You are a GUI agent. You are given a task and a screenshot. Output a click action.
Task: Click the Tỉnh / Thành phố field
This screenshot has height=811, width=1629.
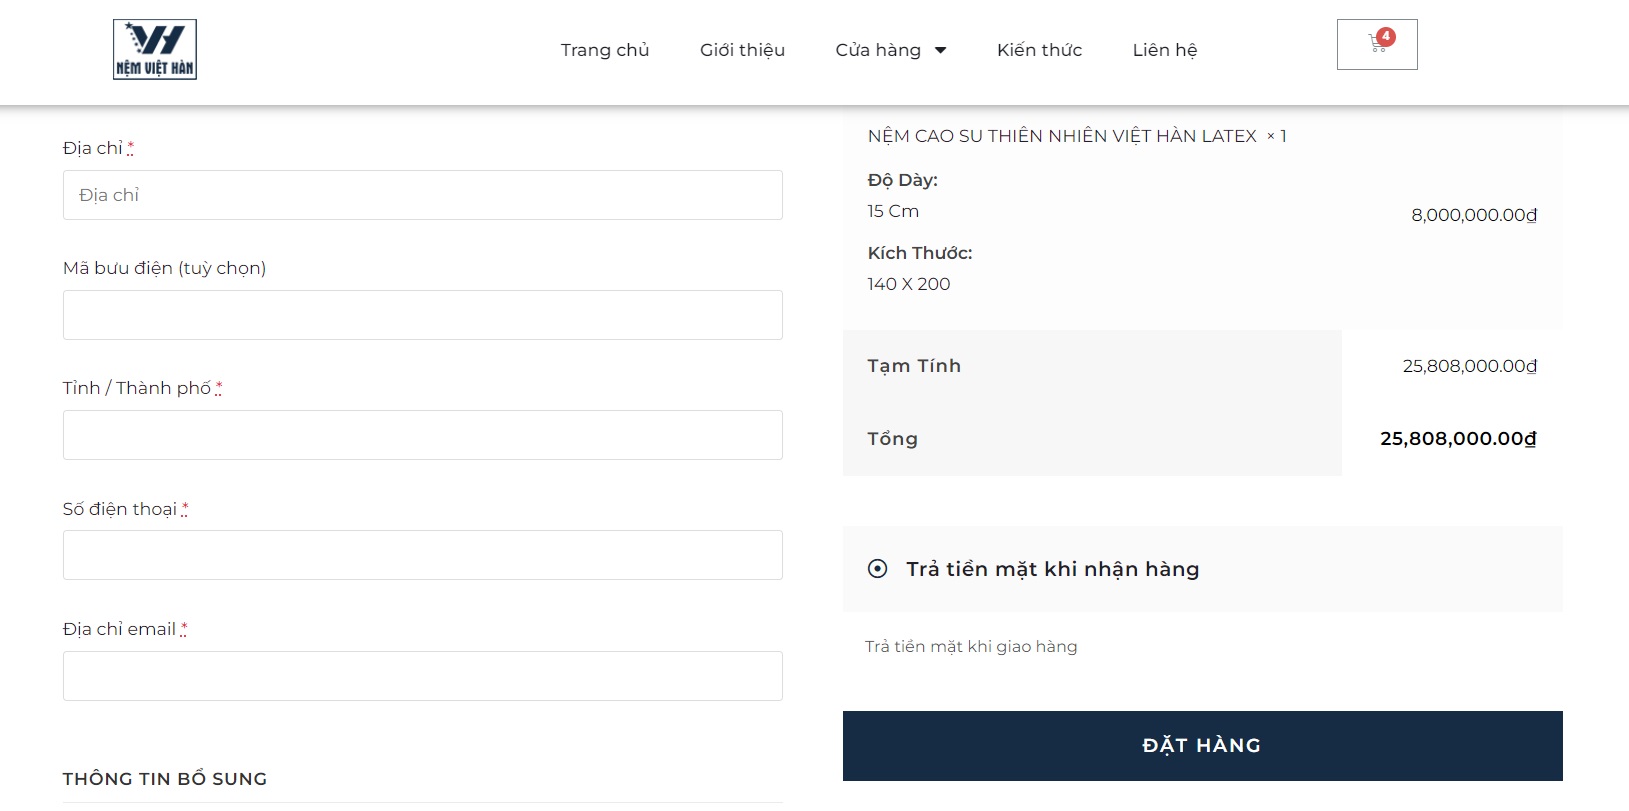pos(423,435)
